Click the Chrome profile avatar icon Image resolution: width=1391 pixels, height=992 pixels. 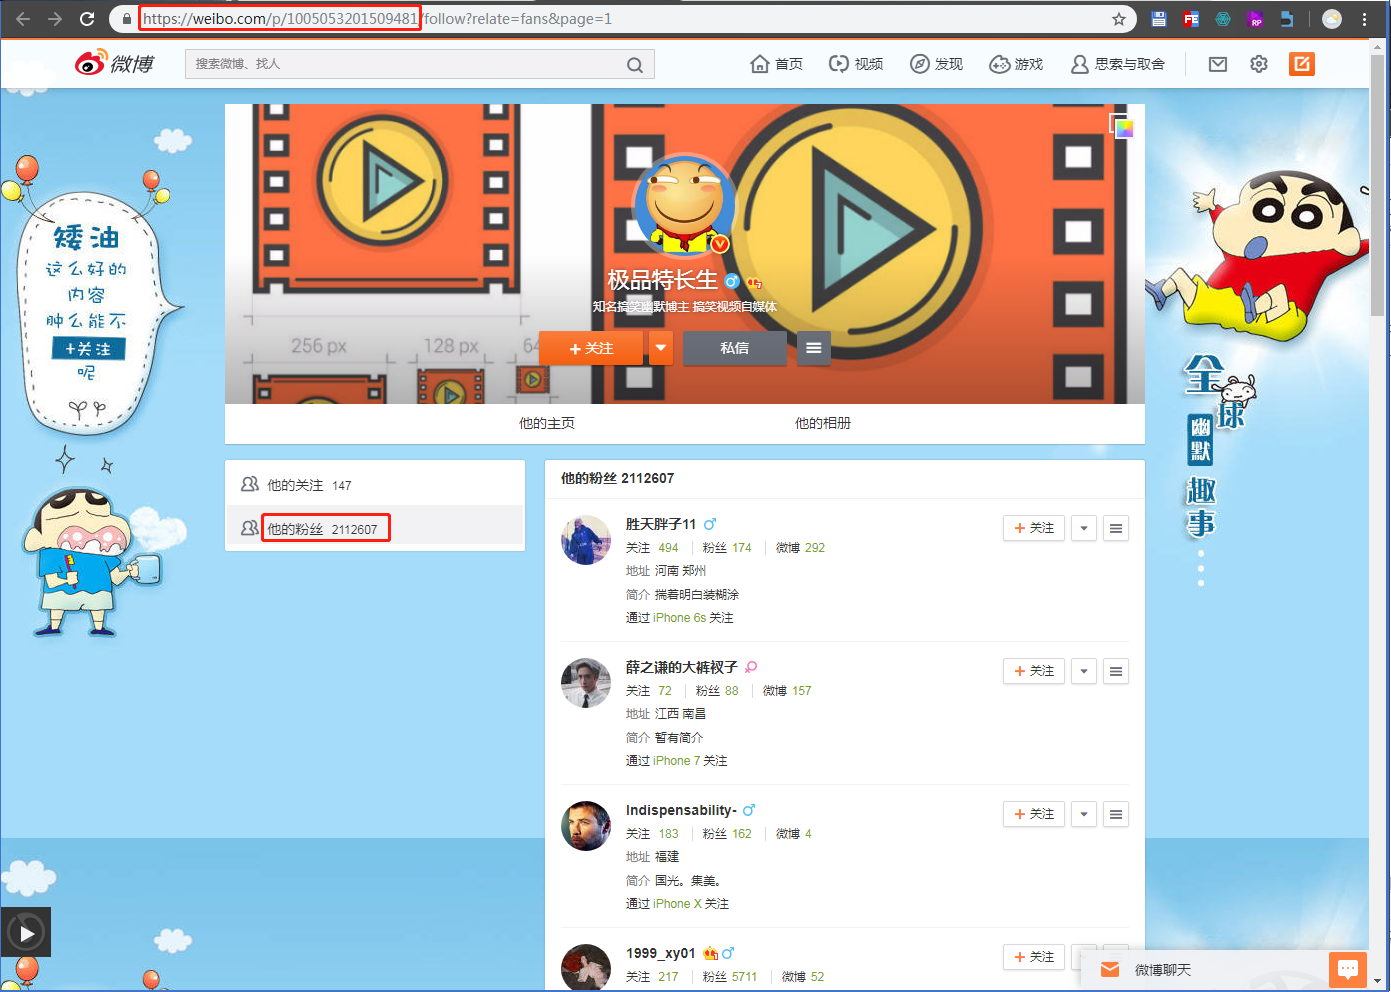[x=1332, y=19]
